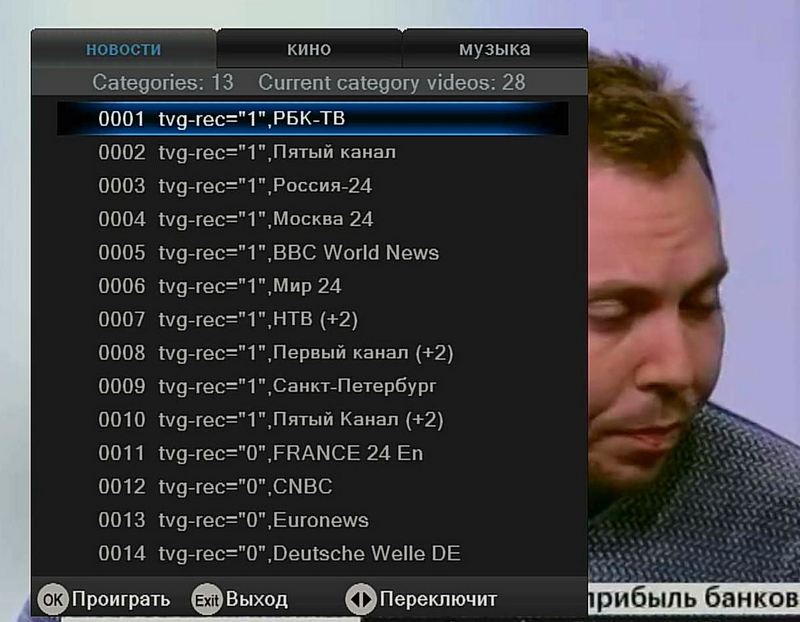Select channel 0004 Москва 24
This screenshot has width=800, height=622.
tap(313, 219)
